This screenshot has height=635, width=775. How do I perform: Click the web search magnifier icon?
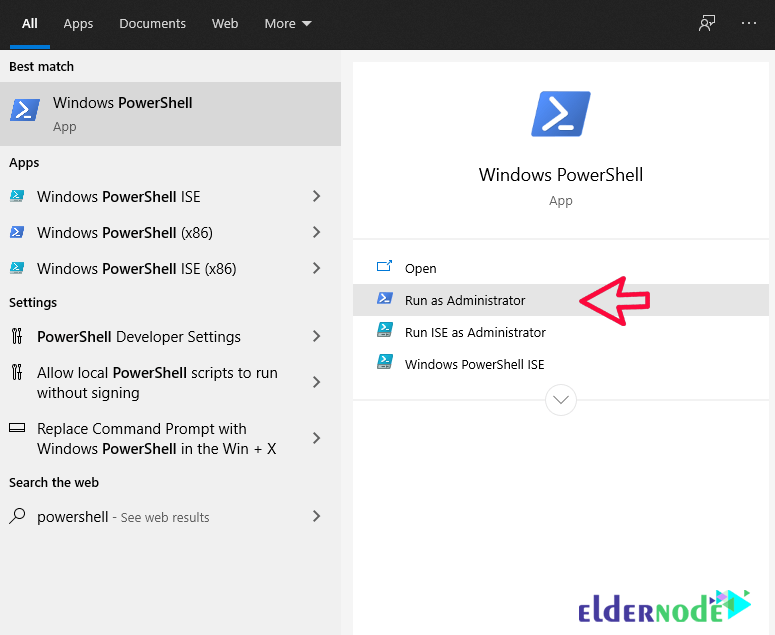pos(17,516)
